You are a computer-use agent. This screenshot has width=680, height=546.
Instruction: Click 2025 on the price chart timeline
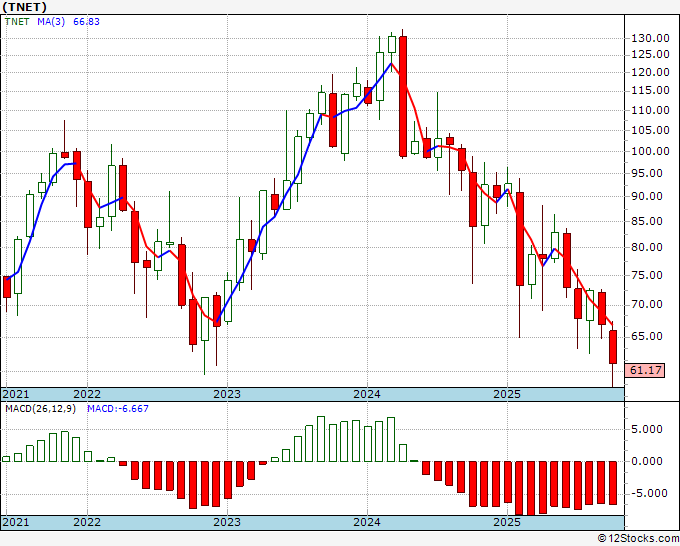pos(507,394)
